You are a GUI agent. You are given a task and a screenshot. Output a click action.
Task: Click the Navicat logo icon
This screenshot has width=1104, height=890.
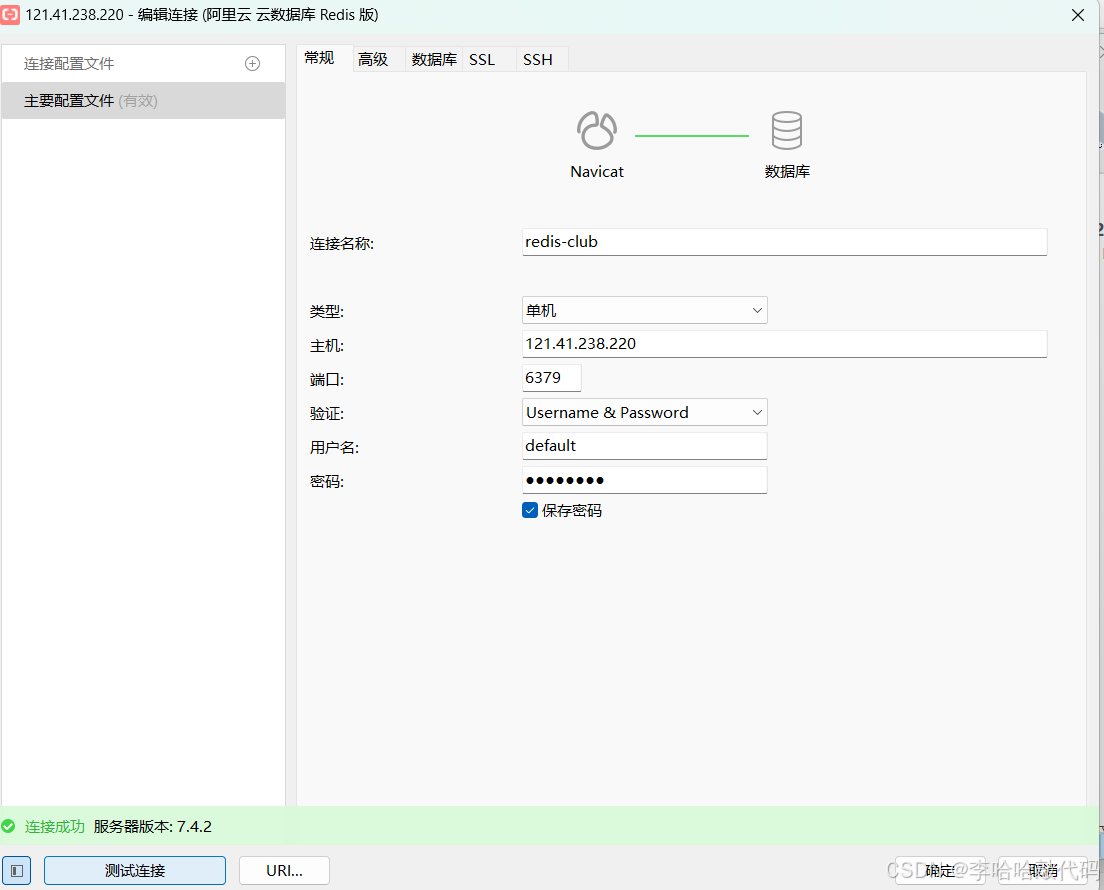tap(597, 130)
